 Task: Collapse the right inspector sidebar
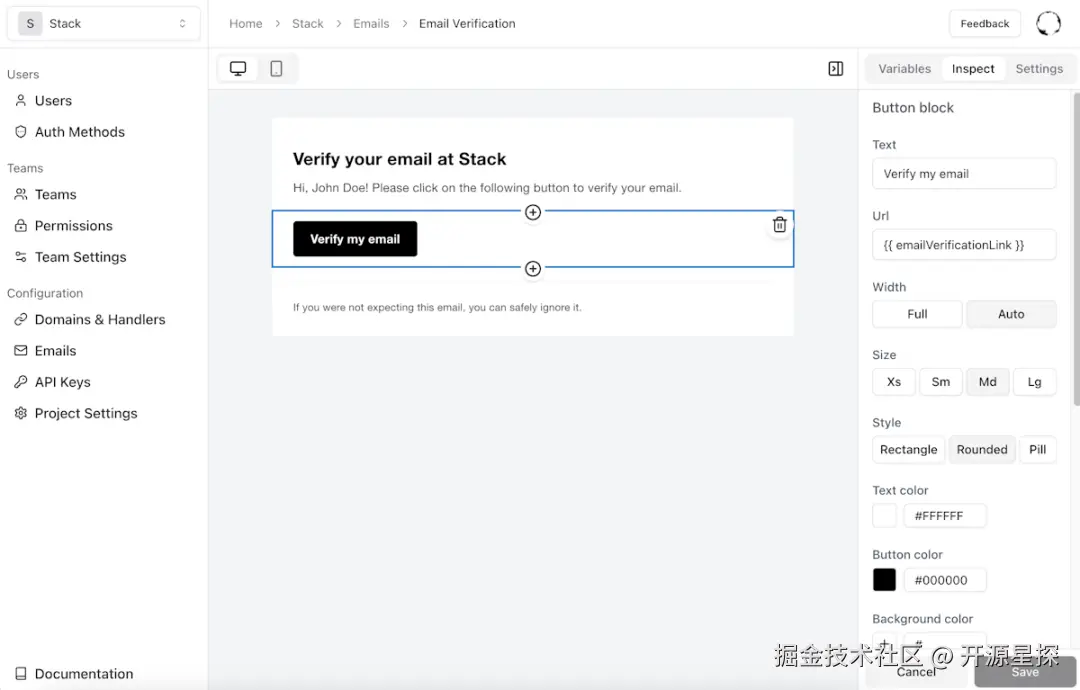point(835,69)
